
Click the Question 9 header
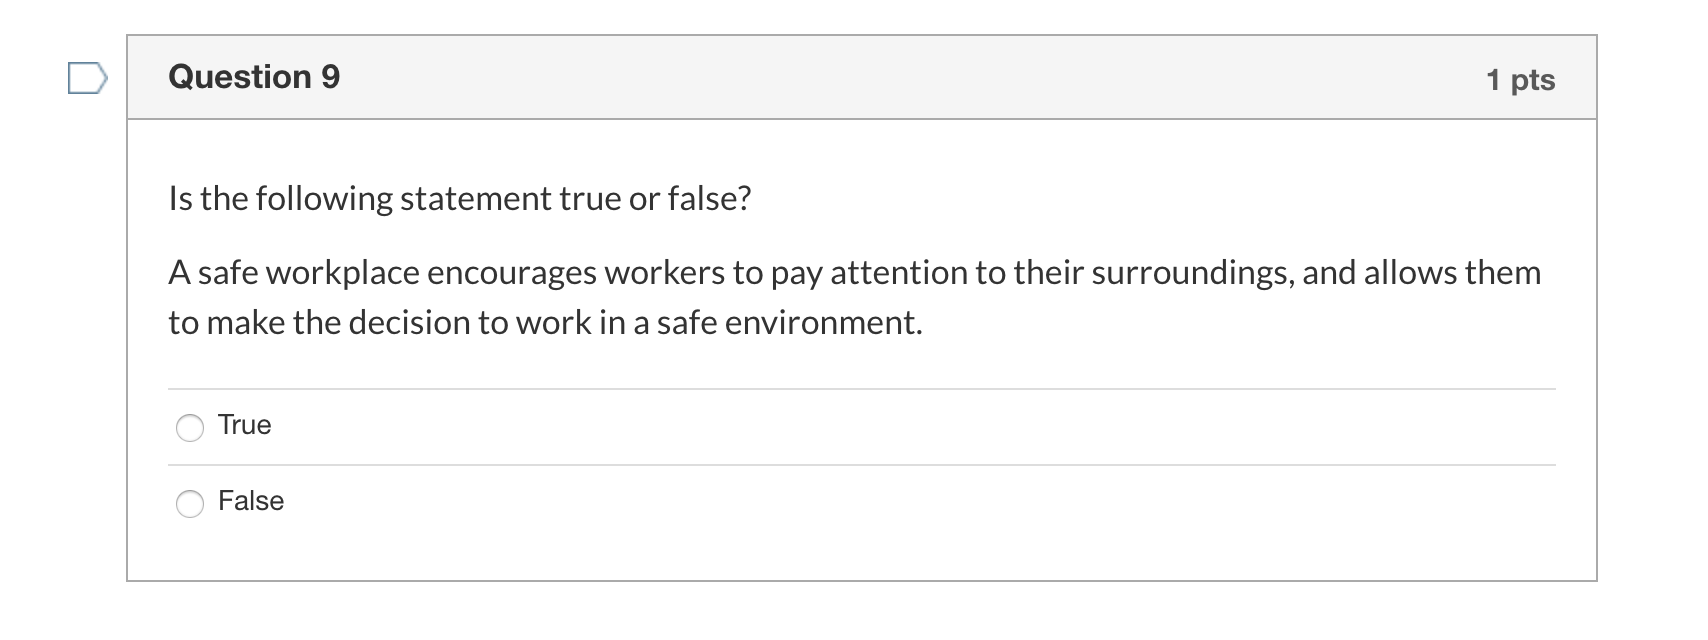click(x=253, y=76)
